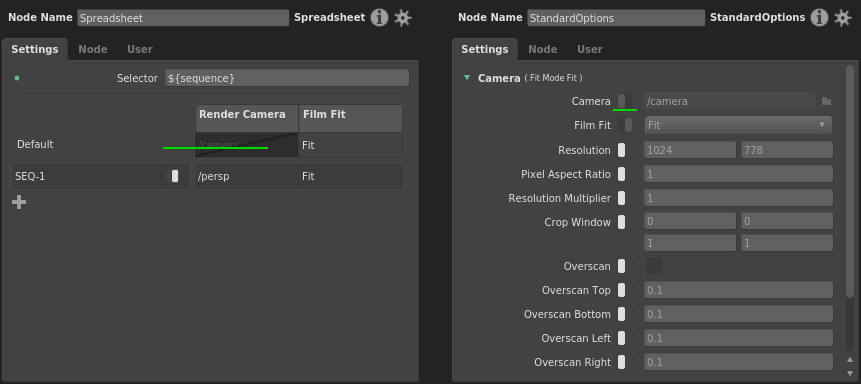Open Spreadsheet node gear menu
Viewport: 861px width, 384px height.
pyautogui.click(x=402, y=18)
